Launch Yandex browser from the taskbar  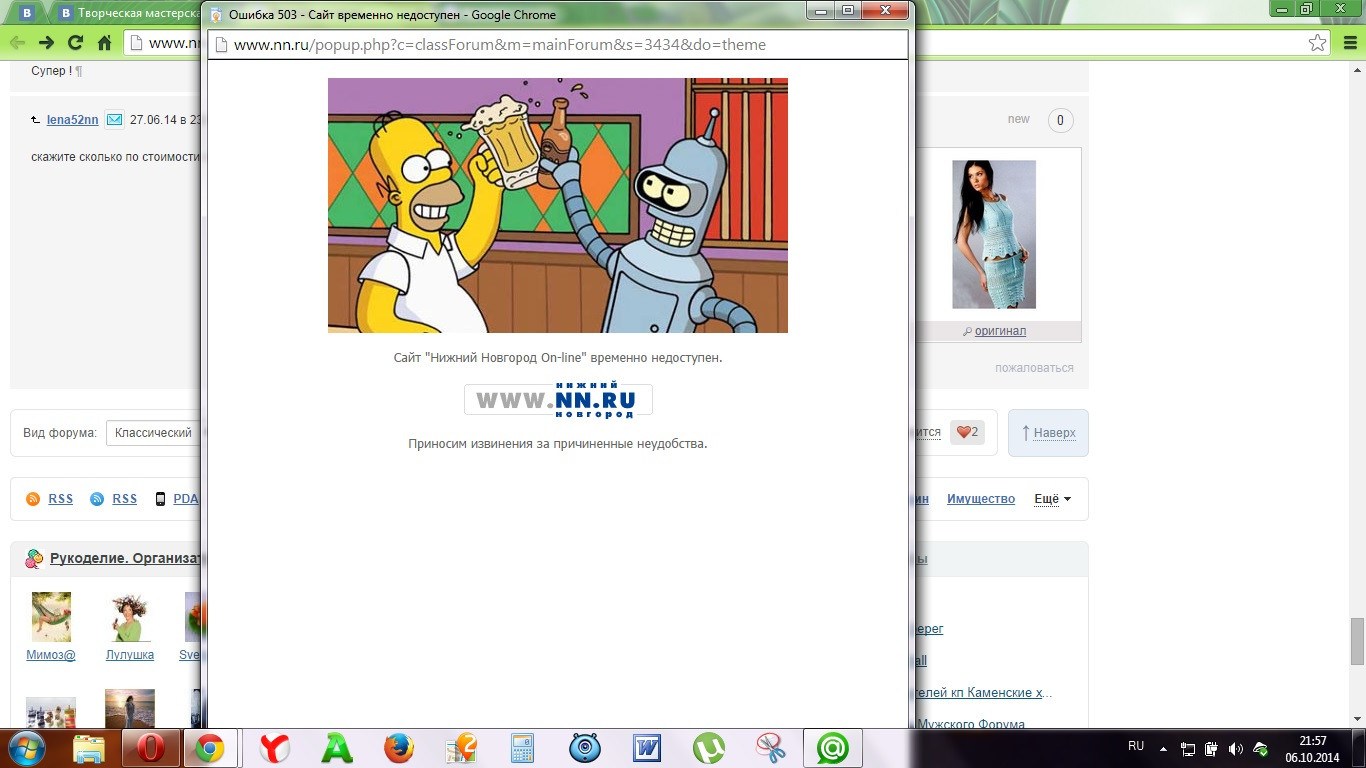(x=275, y=748)
